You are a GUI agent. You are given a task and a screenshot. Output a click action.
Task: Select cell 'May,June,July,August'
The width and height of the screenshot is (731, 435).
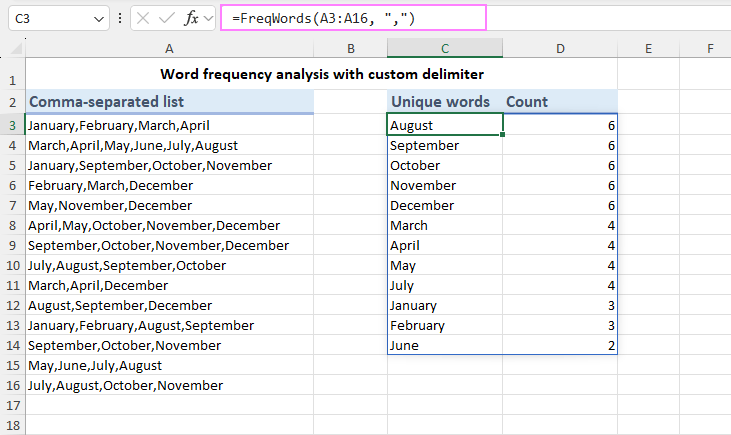pyautogui.click(x=170, y=366)
